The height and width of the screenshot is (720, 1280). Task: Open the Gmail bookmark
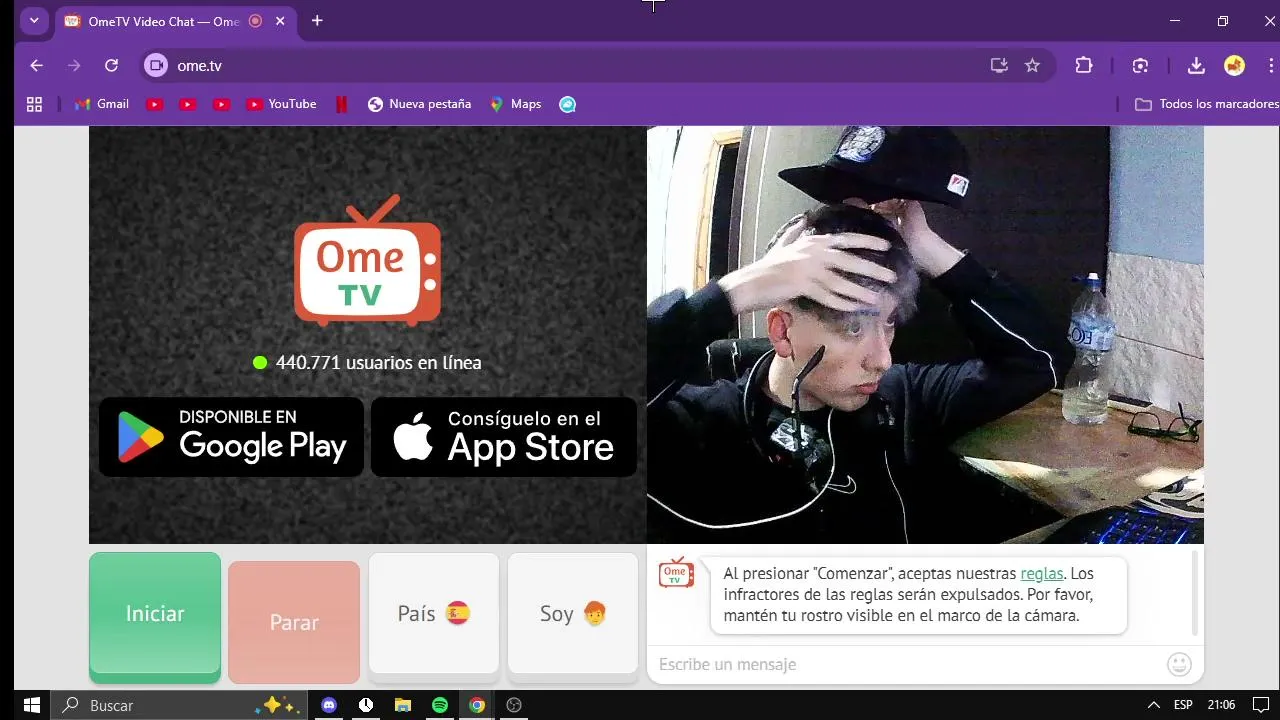point(101,104)
